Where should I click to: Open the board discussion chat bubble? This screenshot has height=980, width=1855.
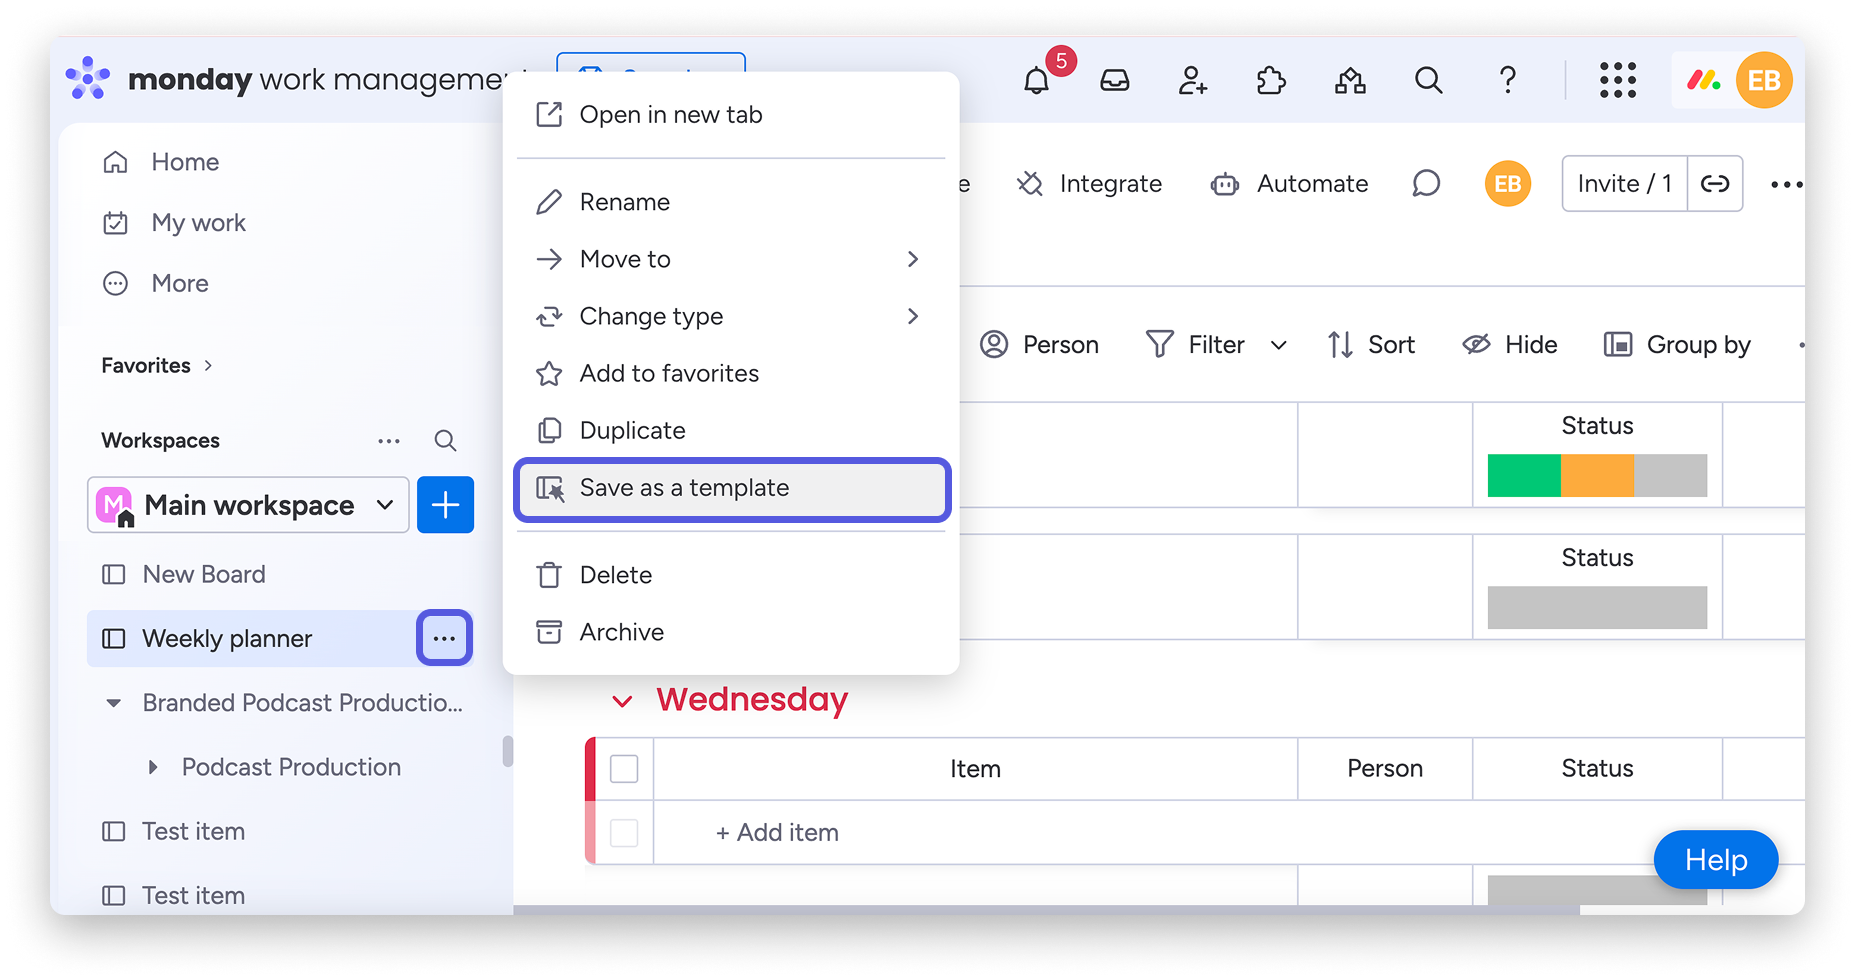pos(1426,184)
